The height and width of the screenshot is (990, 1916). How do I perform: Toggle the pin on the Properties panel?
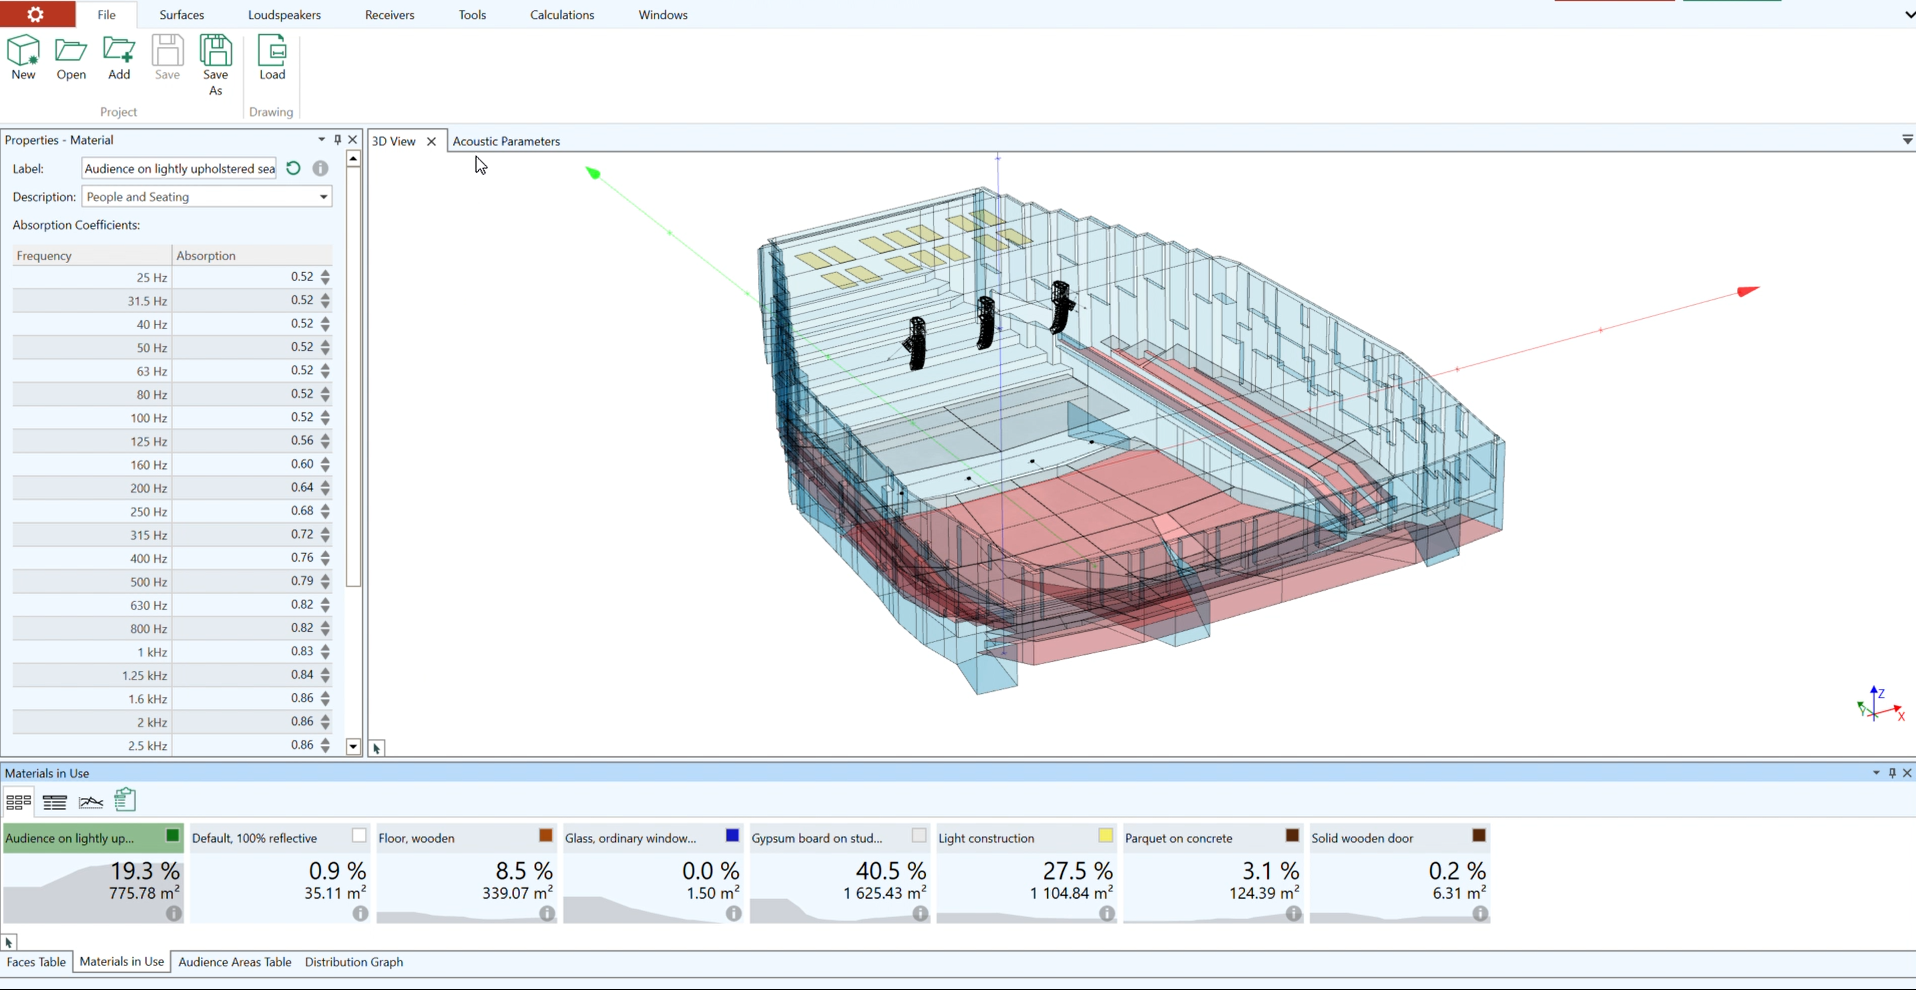pos(337,139)
